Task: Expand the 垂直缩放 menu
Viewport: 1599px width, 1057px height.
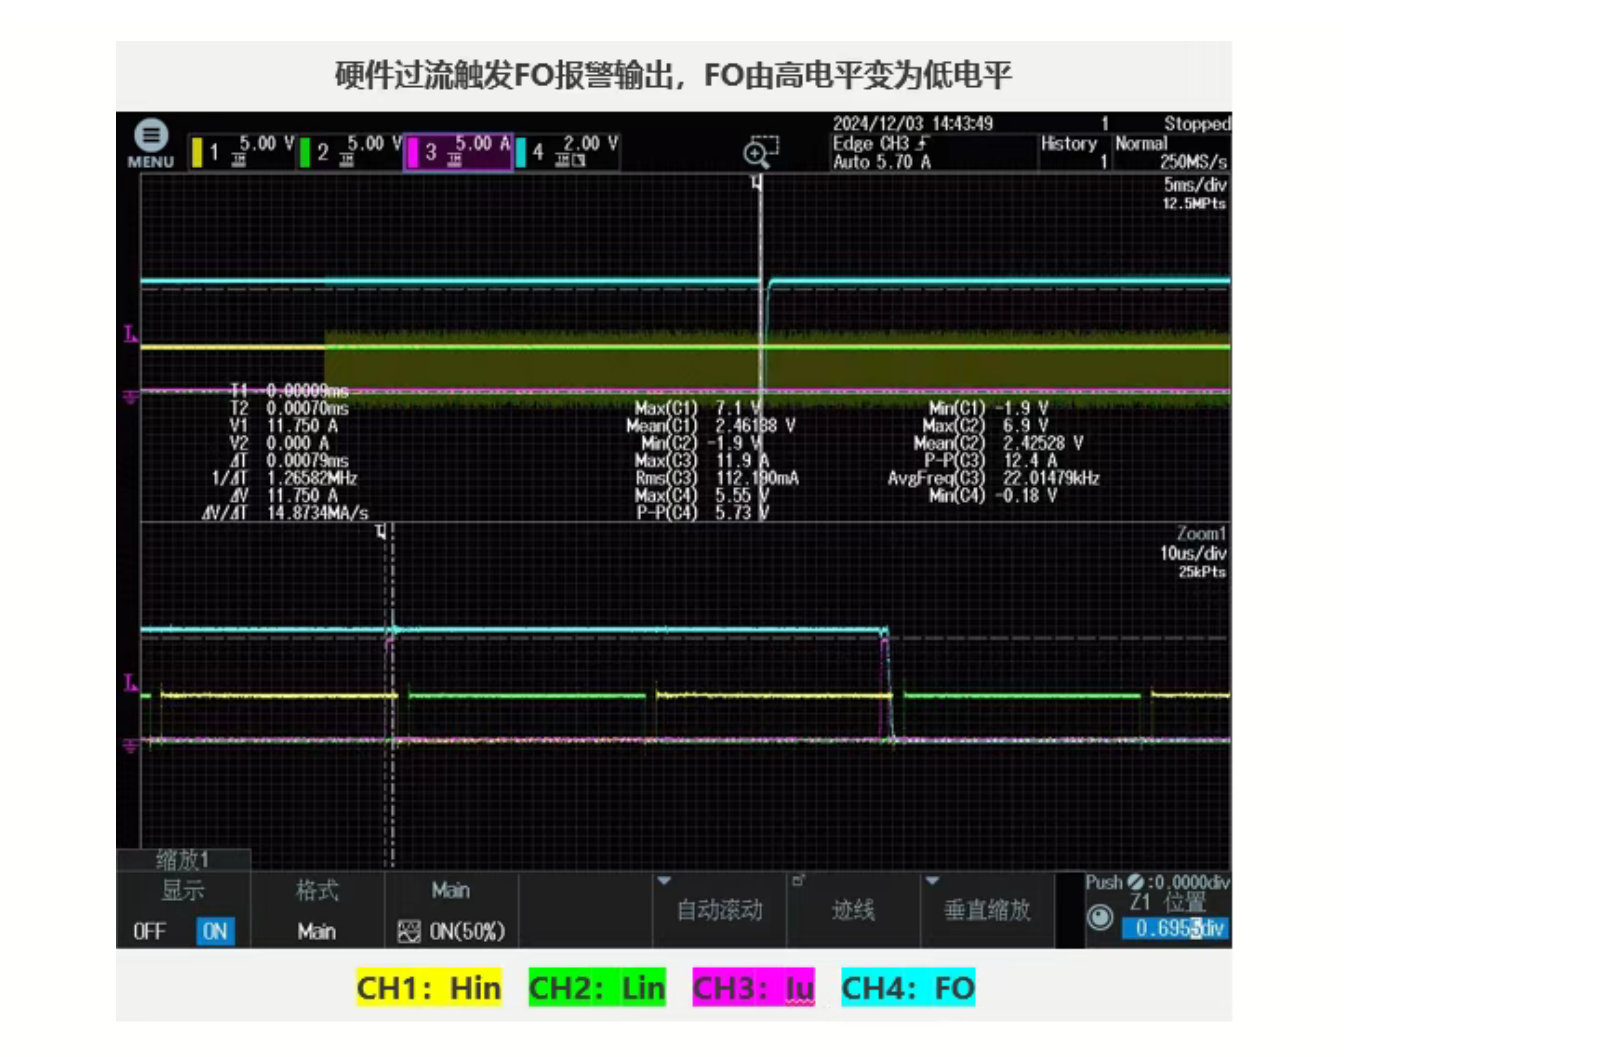Action: [x=987, y=909]
